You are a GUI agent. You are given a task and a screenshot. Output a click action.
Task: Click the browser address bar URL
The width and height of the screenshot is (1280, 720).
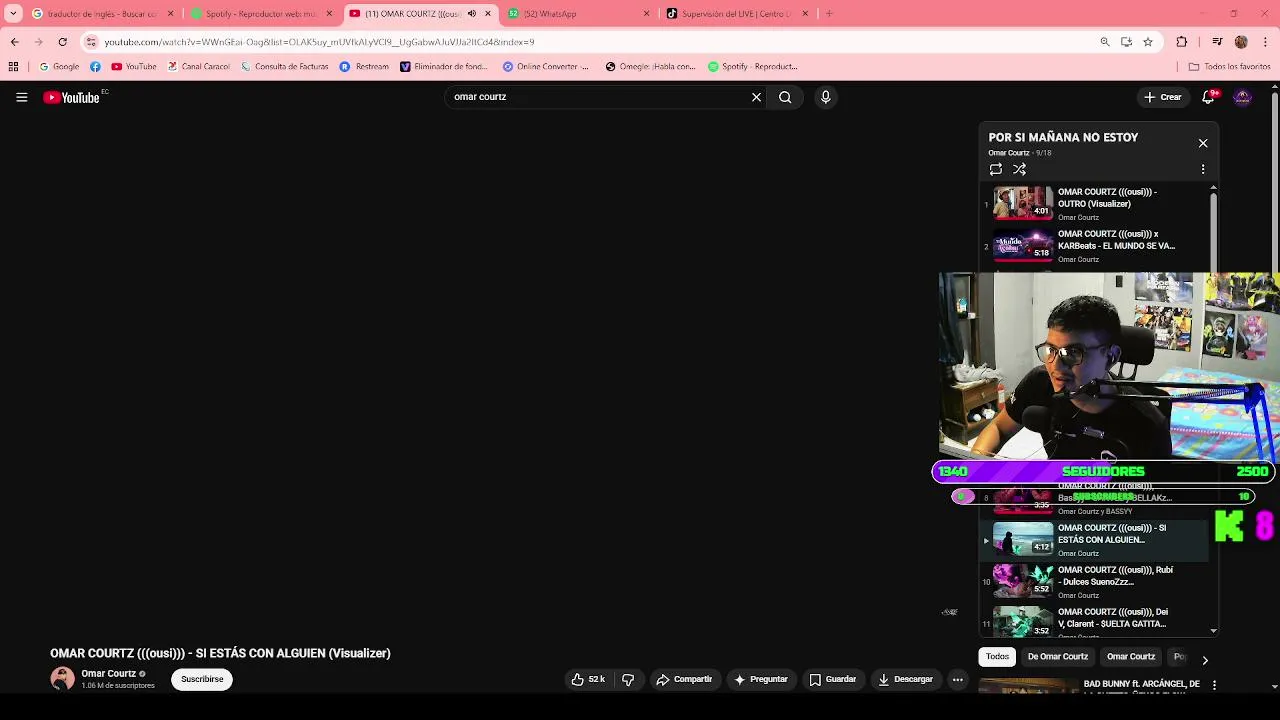[319, 42]
